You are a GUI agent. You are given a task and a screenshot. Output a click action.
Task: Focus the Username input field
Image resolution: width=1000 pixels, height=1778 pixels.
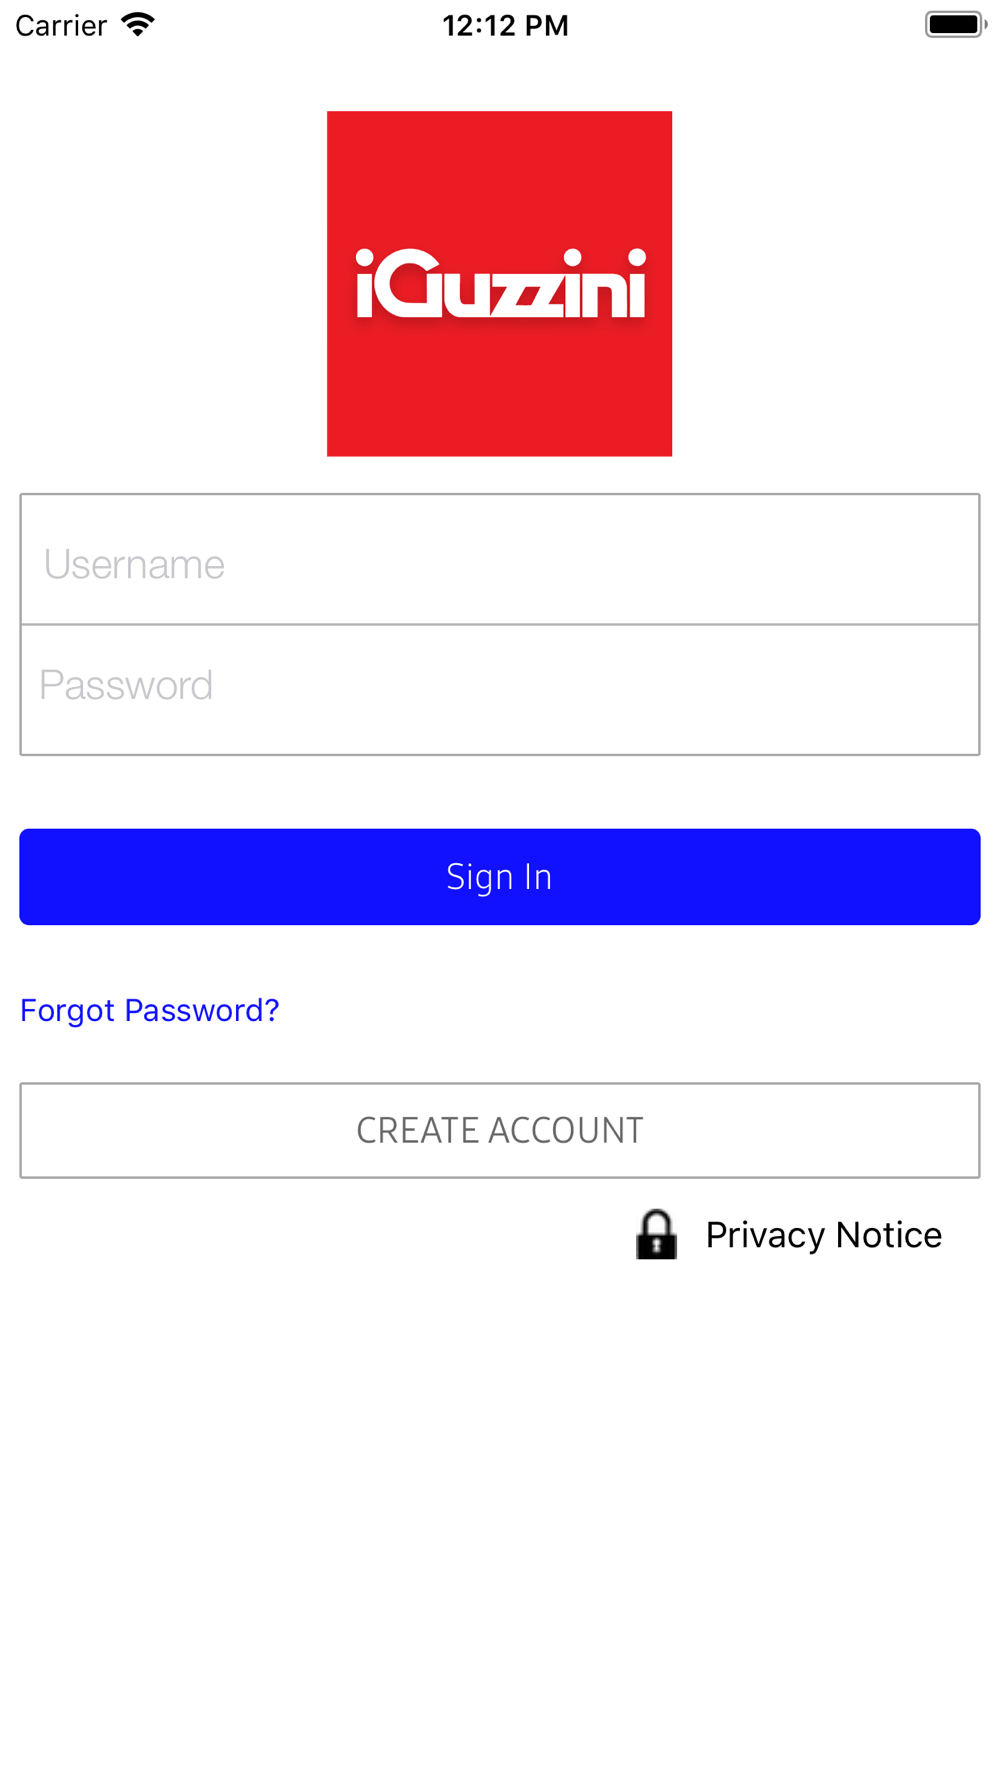pos(500,560)
